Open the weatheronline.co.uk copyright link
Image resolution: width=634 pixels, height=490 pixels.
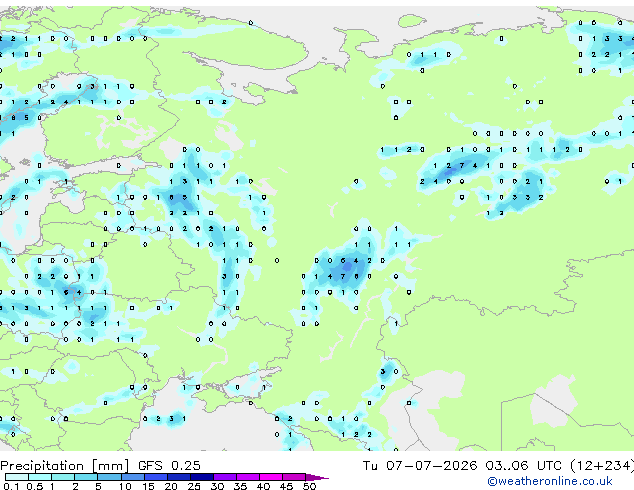pyautogui.click(x=550, y=481)
